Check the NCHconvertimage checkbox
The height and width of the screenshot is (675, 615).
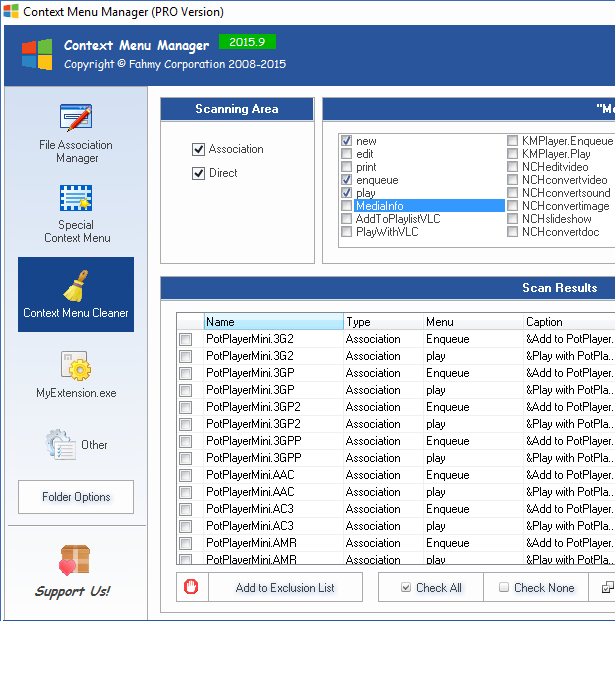[x=512, y=206]
